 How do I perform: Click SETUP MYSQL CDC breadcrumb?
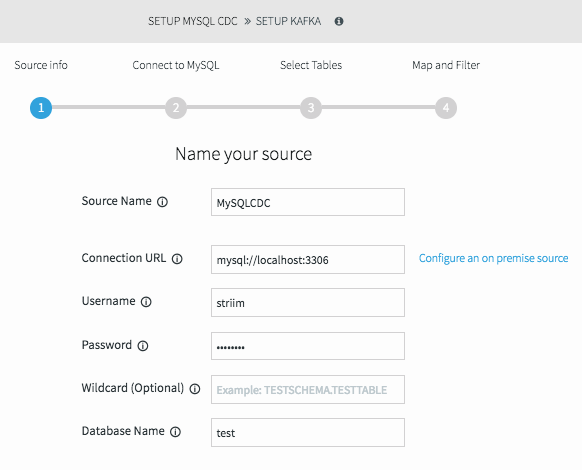193,21
